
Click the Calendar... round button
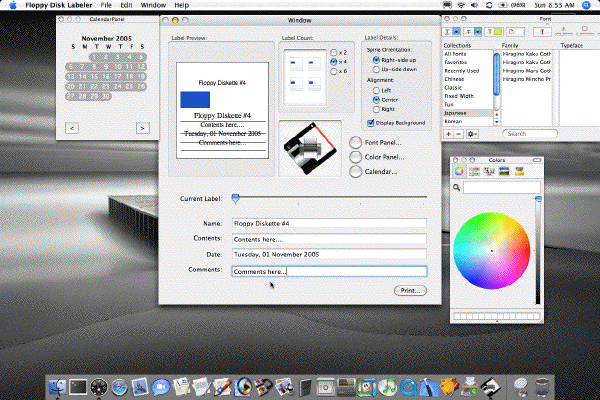[x=355, y=171]
